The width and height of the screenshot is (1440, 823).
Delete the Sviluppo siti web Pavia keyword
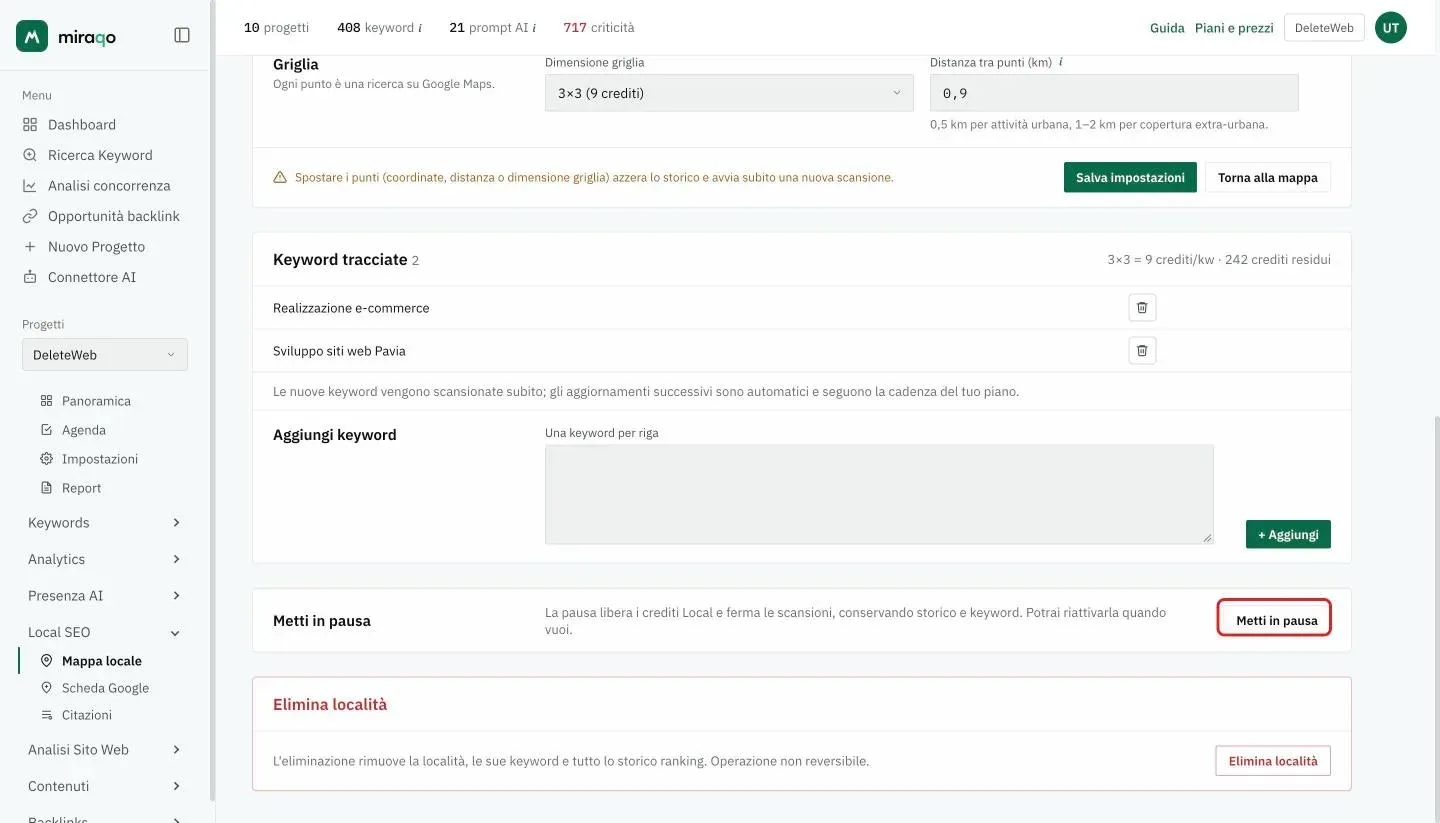click(1142, 351)
